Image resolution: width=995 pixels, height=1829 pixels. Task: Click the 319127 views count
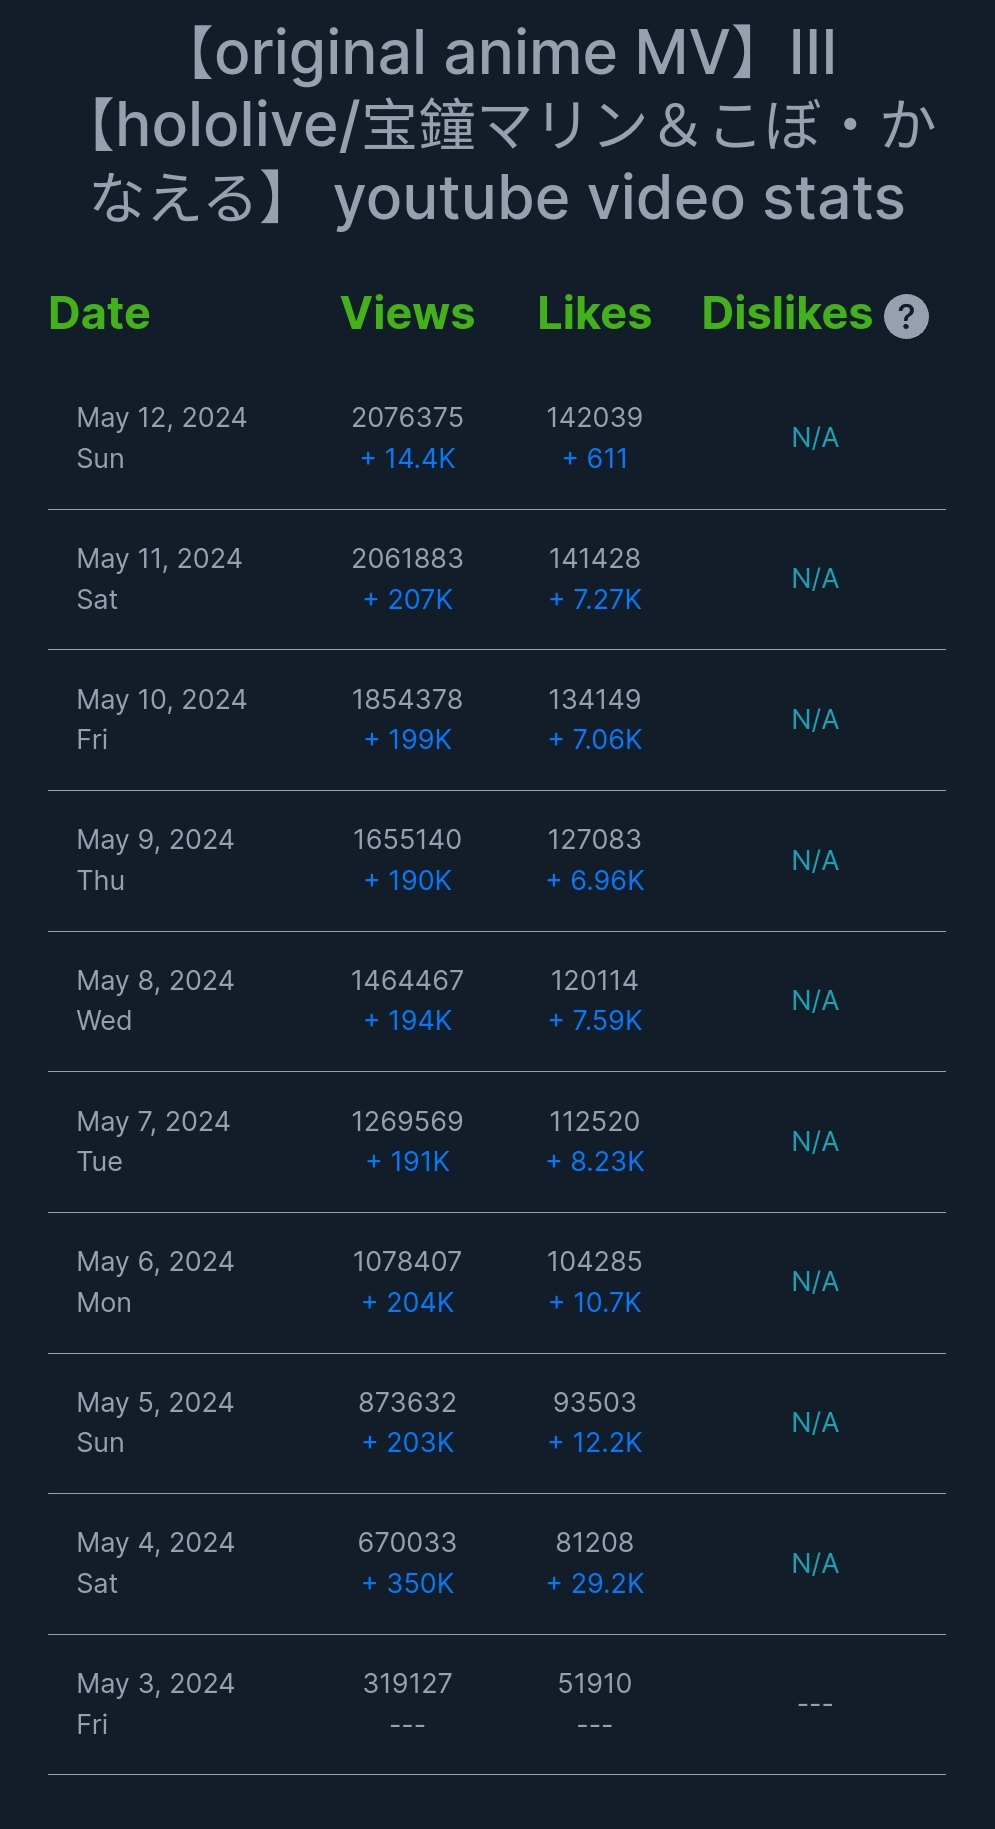407,1684
